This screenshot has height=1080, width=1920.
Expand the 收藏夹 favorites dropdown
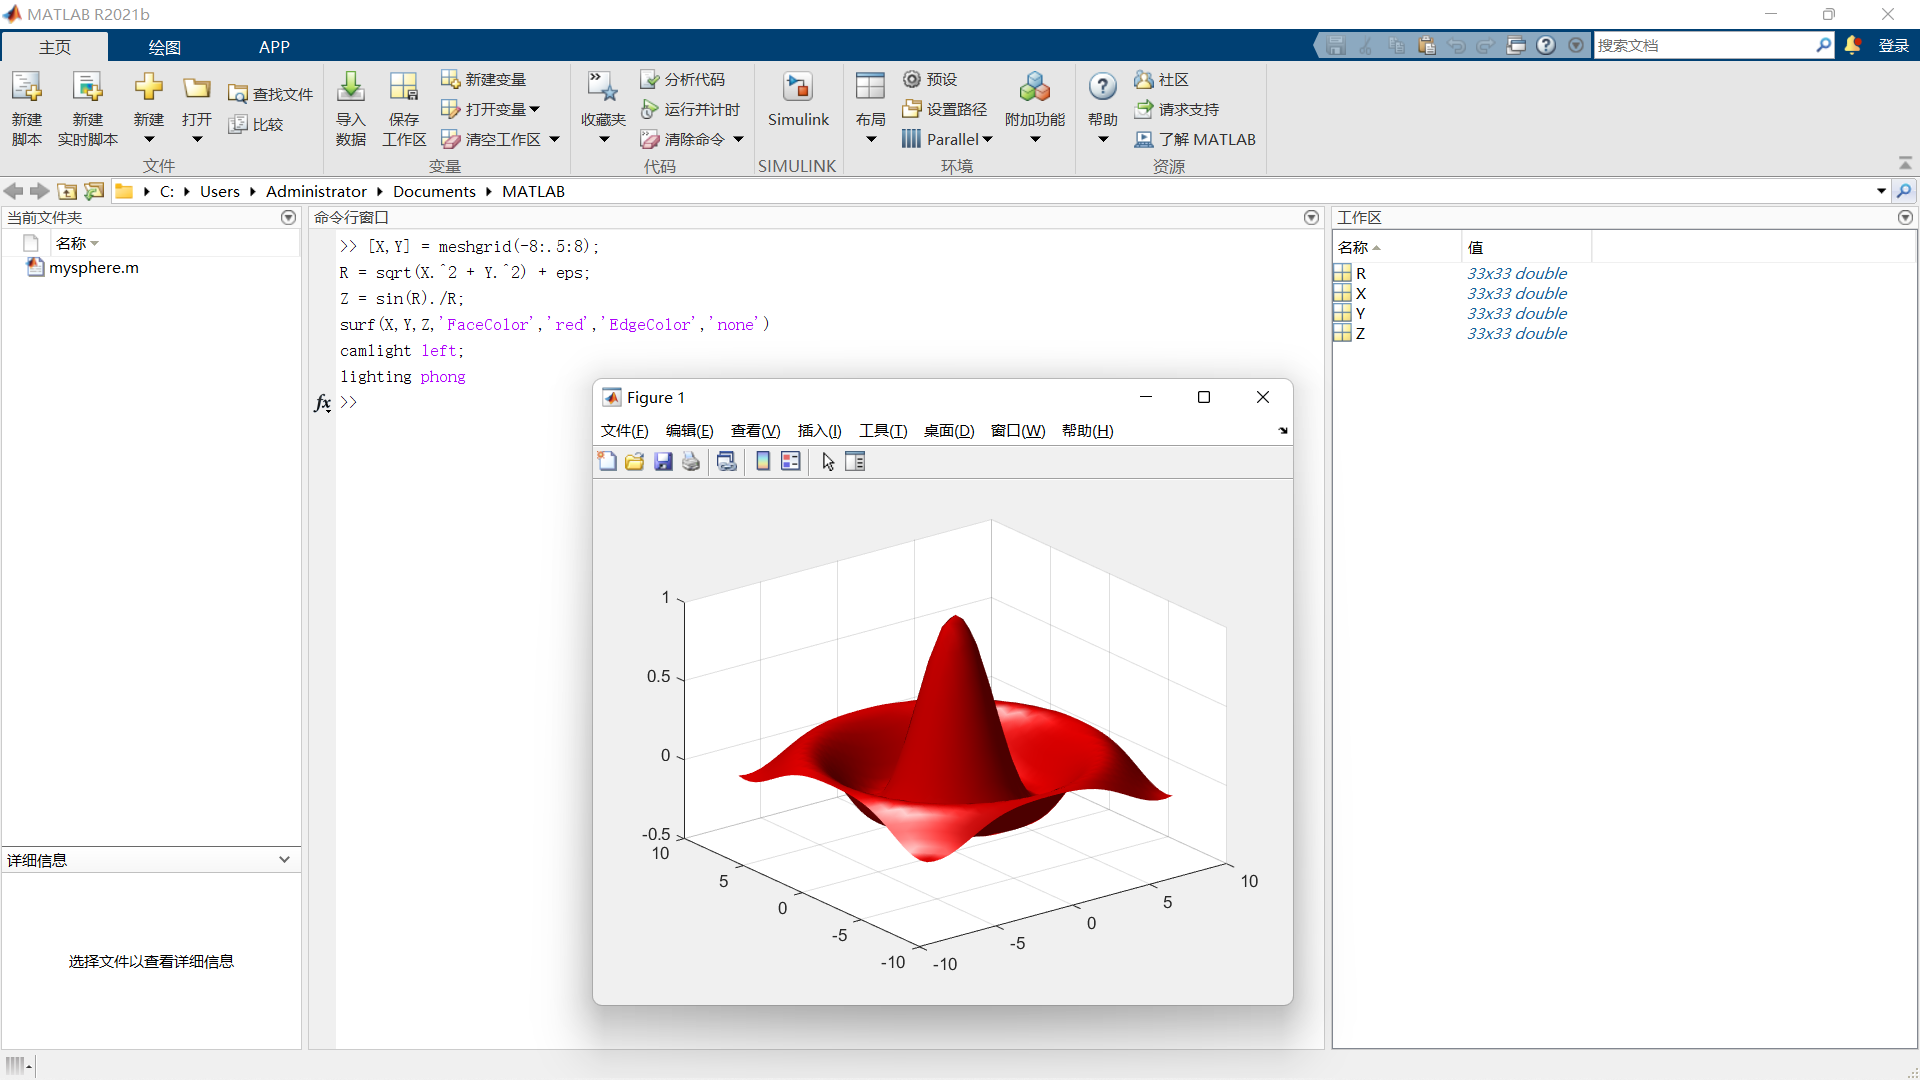pyautogui.click(x=604, y=139)
